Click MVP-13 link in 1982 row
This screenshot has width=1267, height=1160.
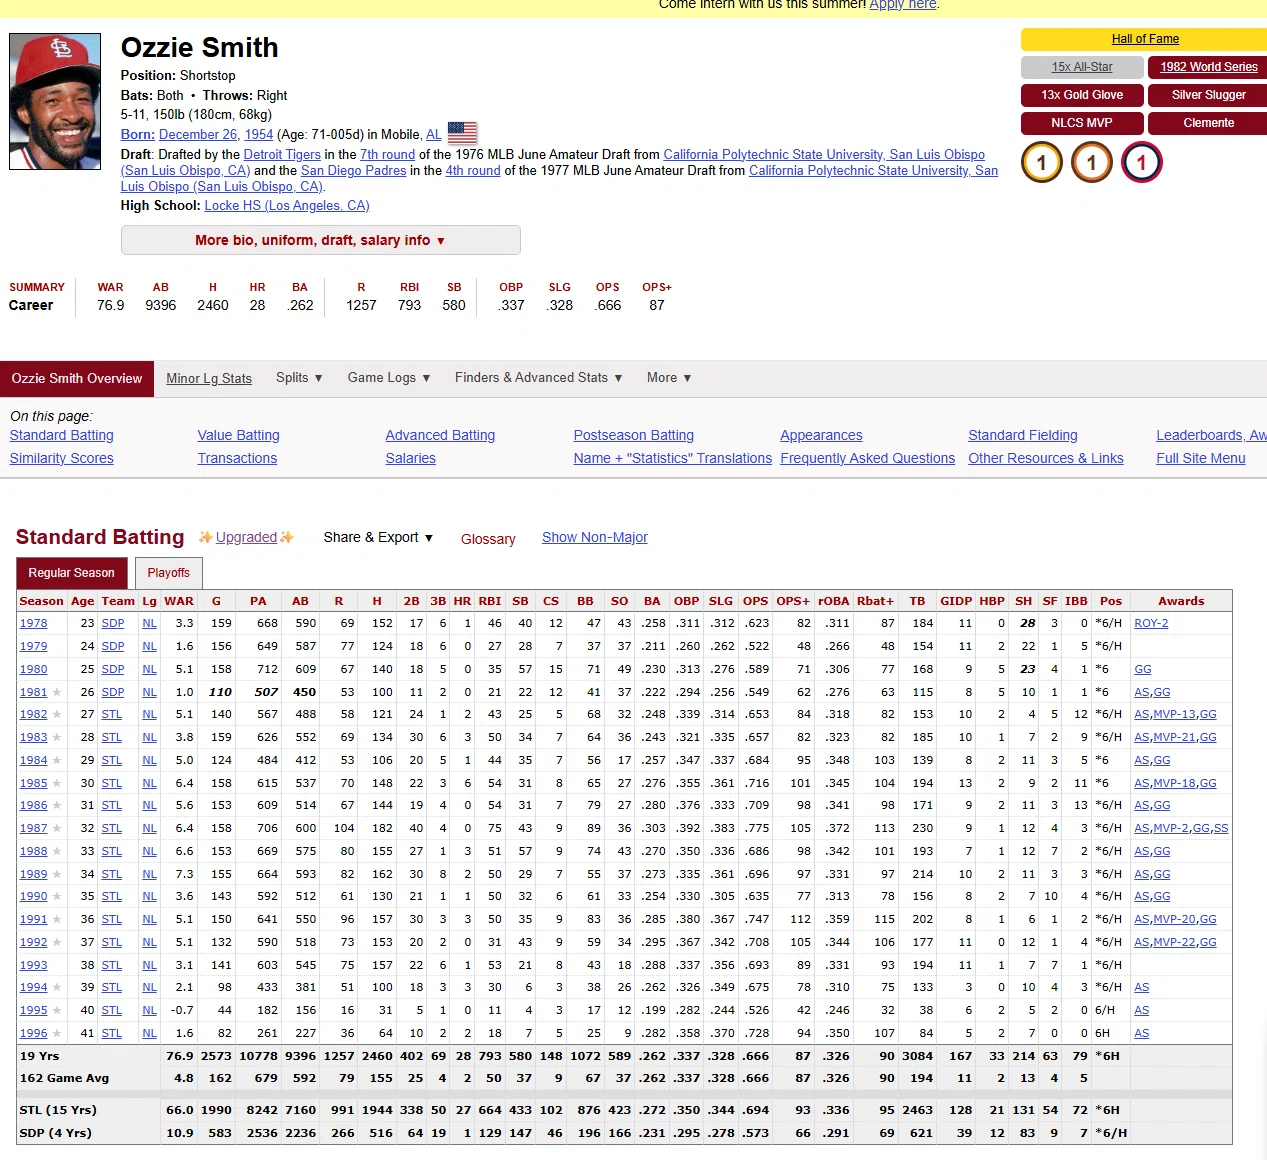tap(1175, 714)
